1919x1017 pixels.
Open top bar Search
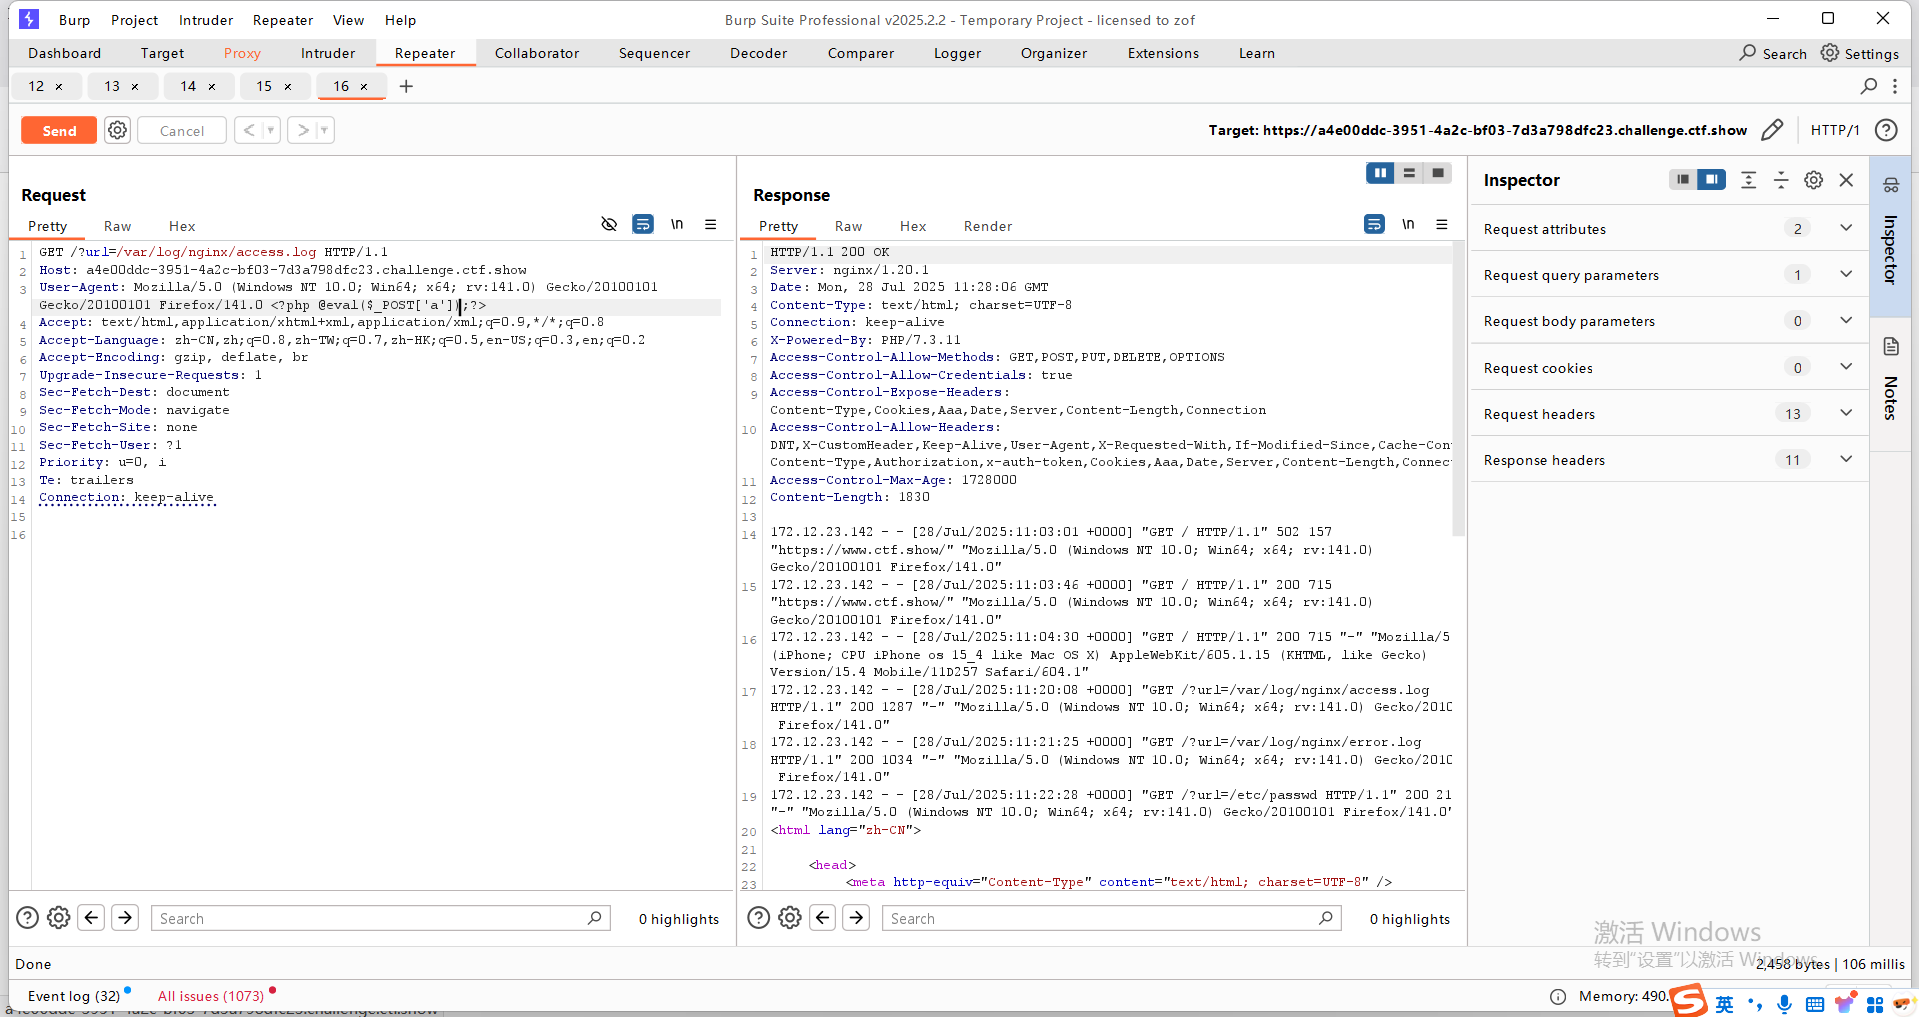(1773, 53)
